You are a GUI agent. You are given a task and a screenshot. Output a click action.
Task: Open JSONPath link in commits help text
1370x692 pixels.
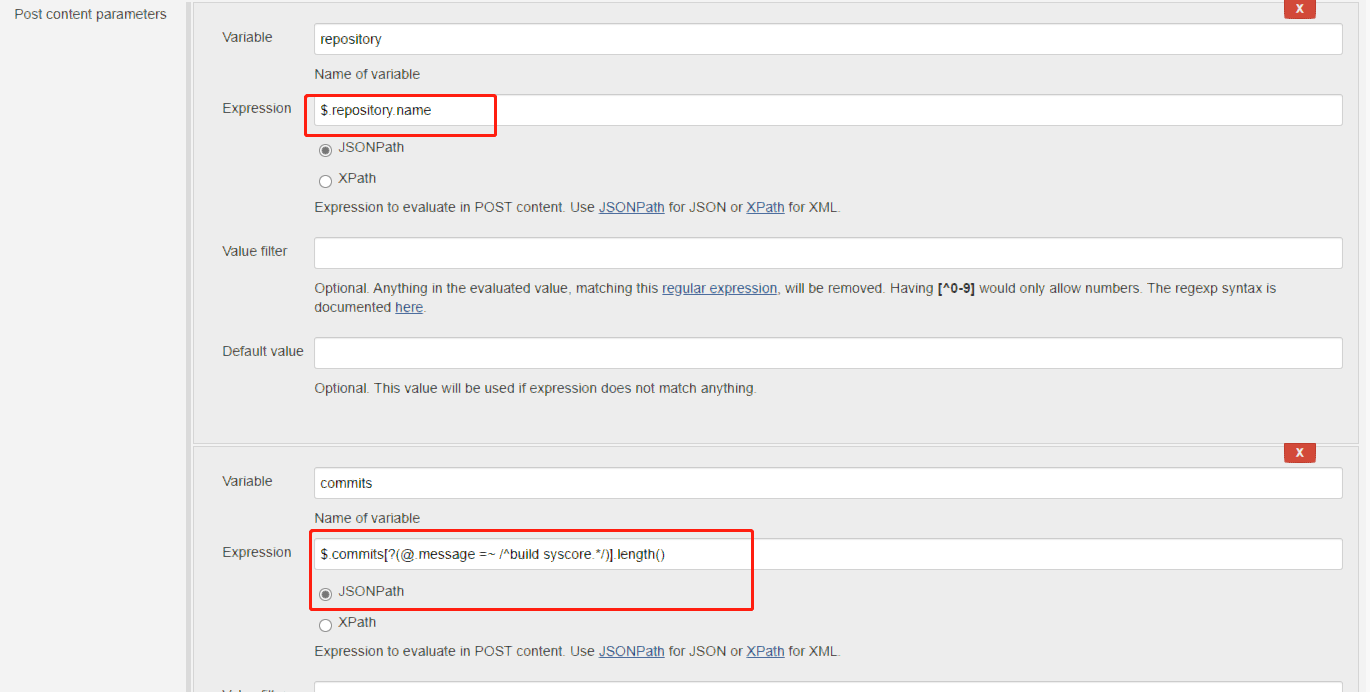pos(631,651)
